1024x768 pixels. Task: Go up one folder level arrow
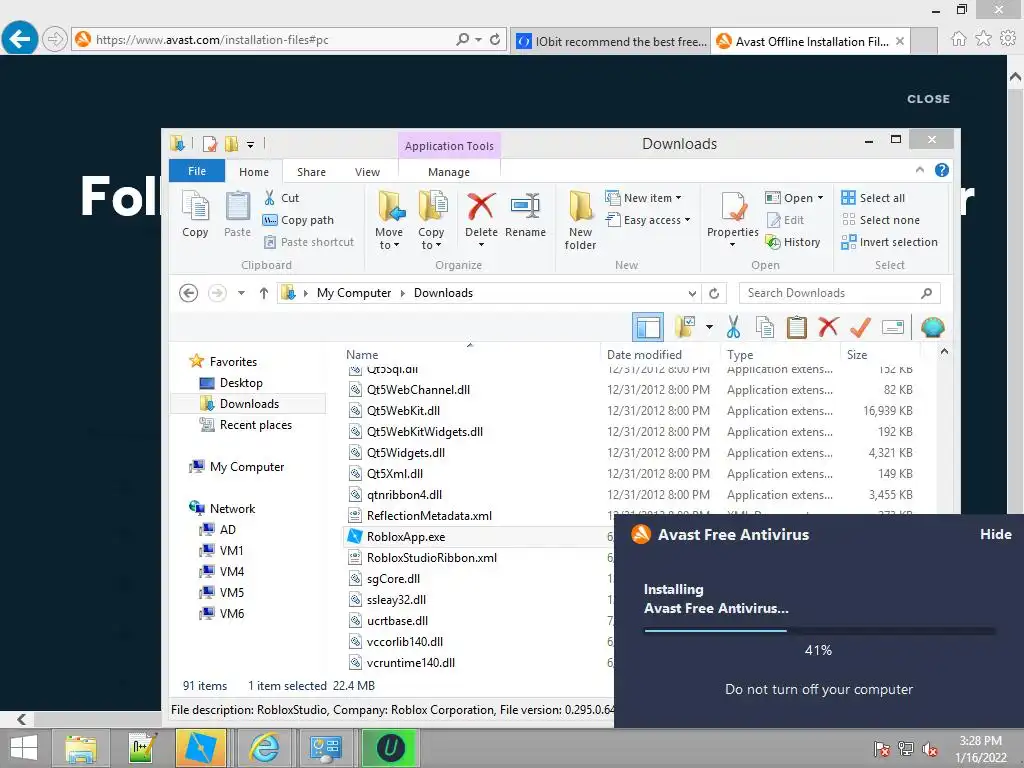tap(264, 293)
